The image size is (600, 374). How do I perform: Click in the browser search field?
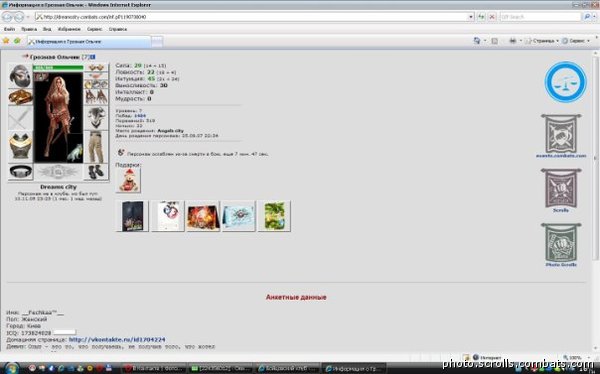(x=540, y=17)
